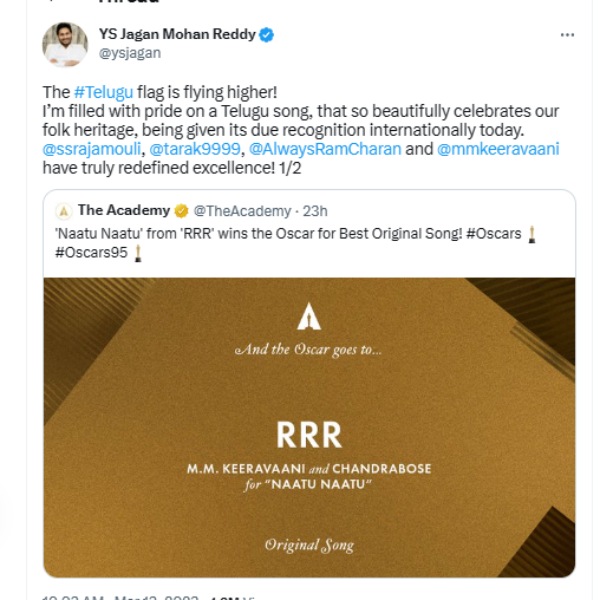
Task: Click YS Jagan Mohan Reddy's profile photo
Action: (64, 44)
